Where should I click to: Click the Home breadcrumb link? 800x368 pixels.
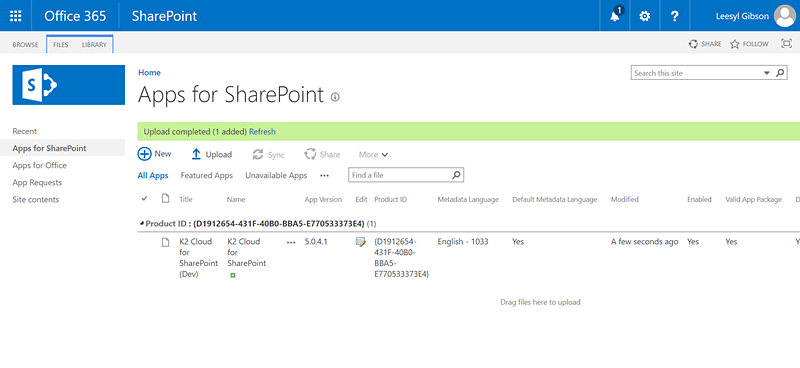click(149, 72)
